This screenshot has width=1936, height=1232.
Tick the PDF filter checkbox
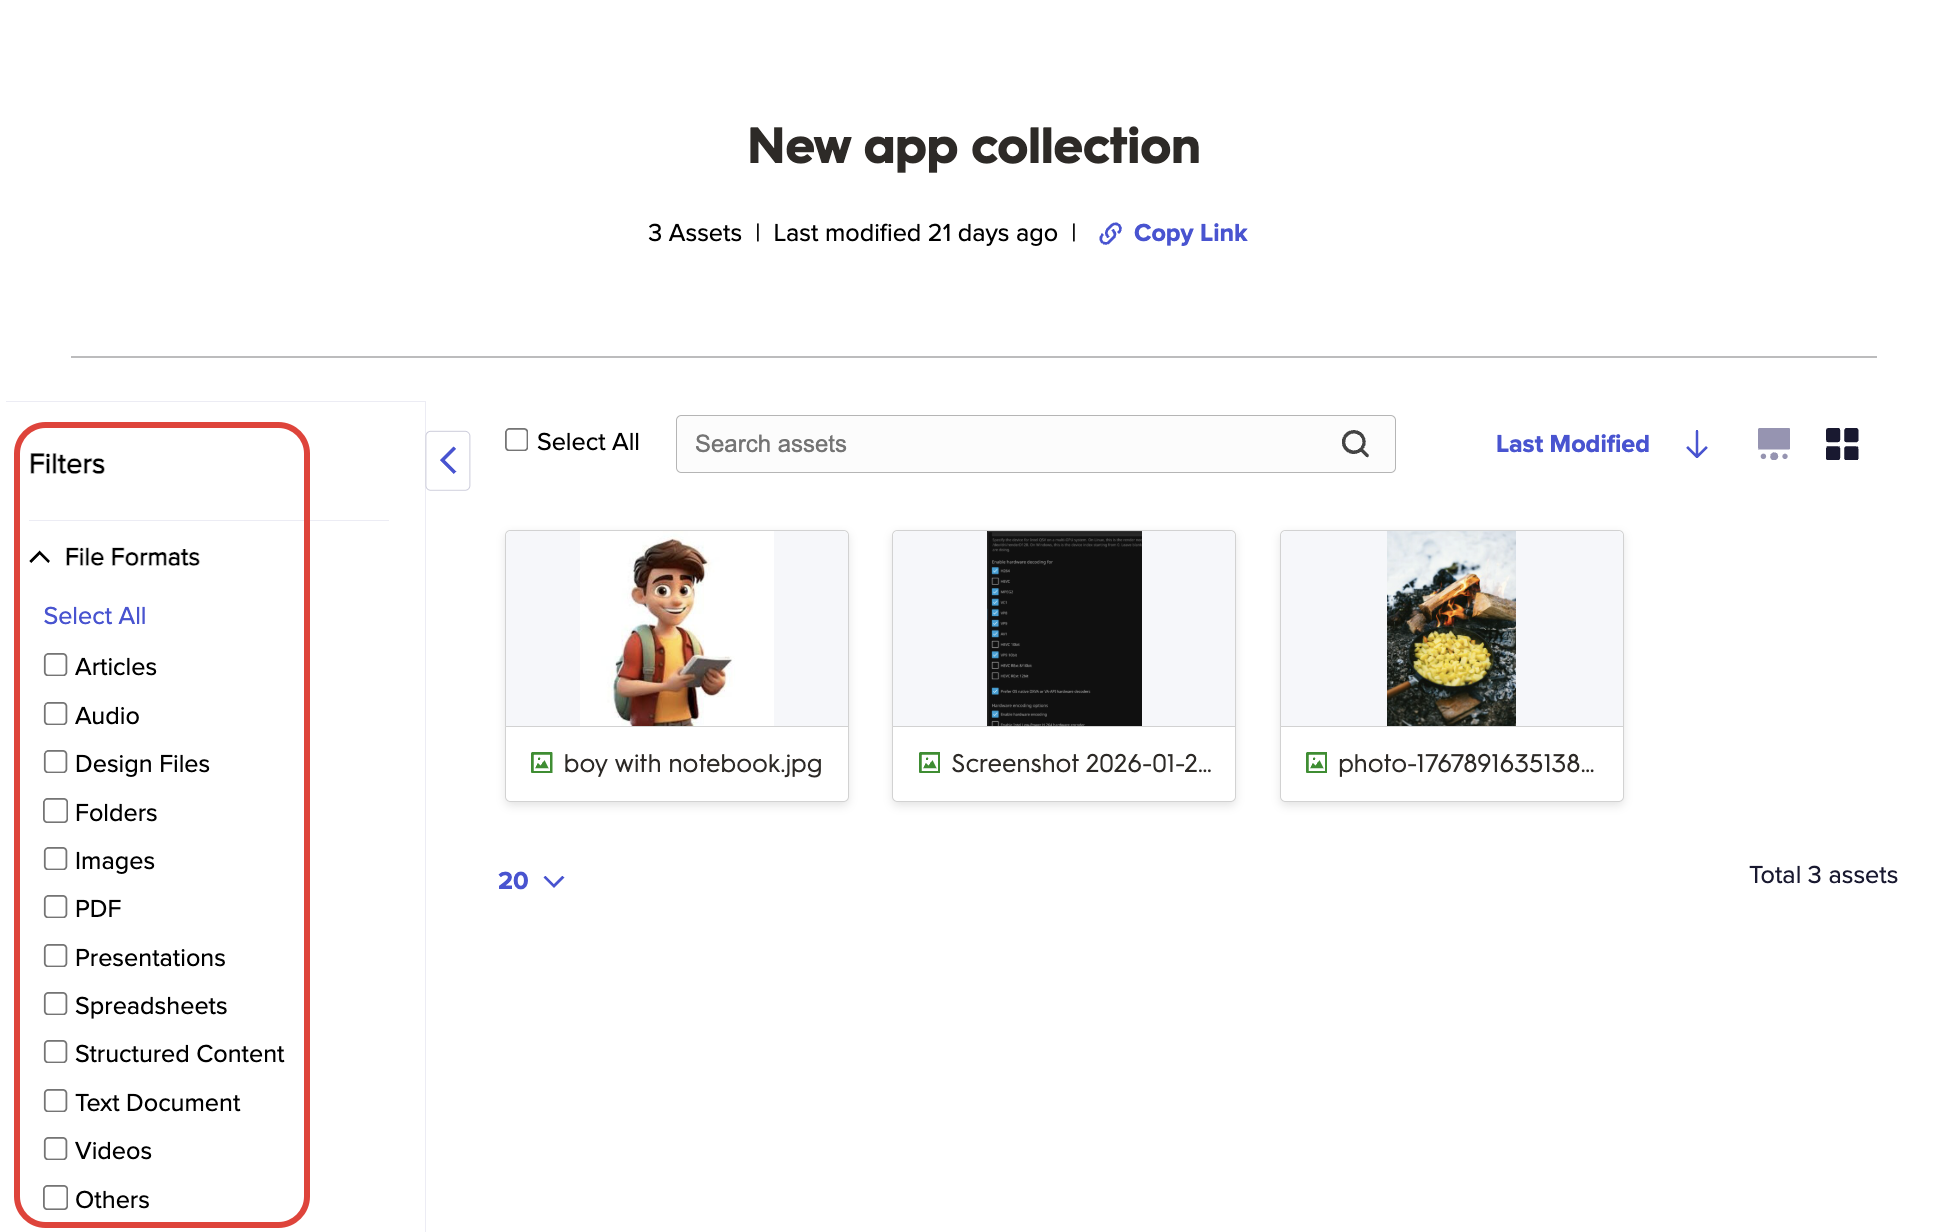tap(56, 907)
